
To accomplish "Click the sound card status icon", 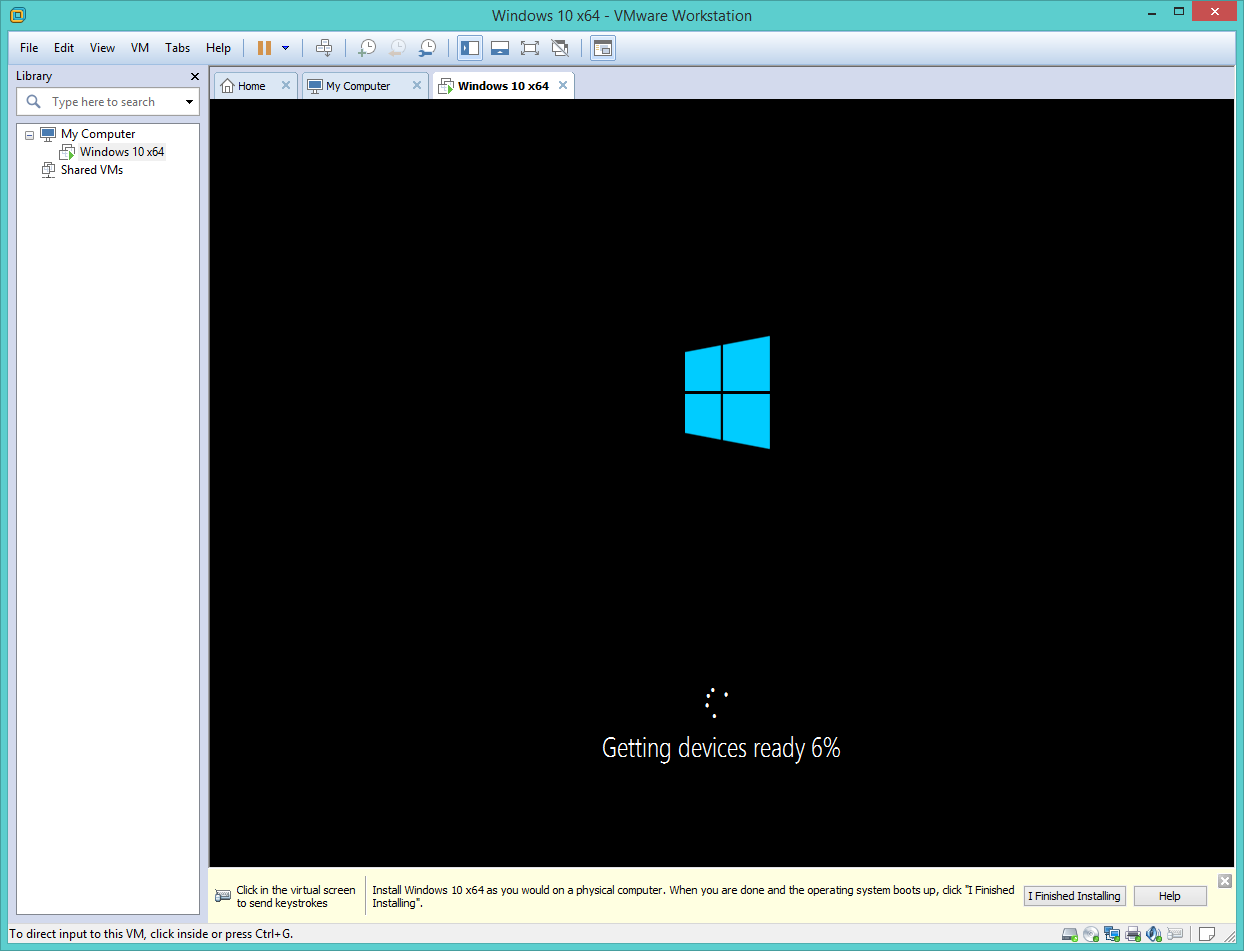I will coord(1154,935).
